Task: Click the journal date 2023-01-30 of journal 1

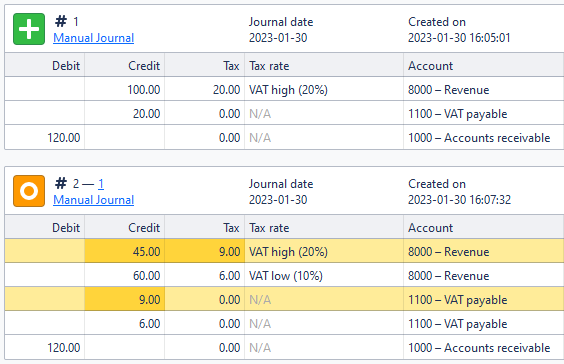Action: click(x=278, y=38)
